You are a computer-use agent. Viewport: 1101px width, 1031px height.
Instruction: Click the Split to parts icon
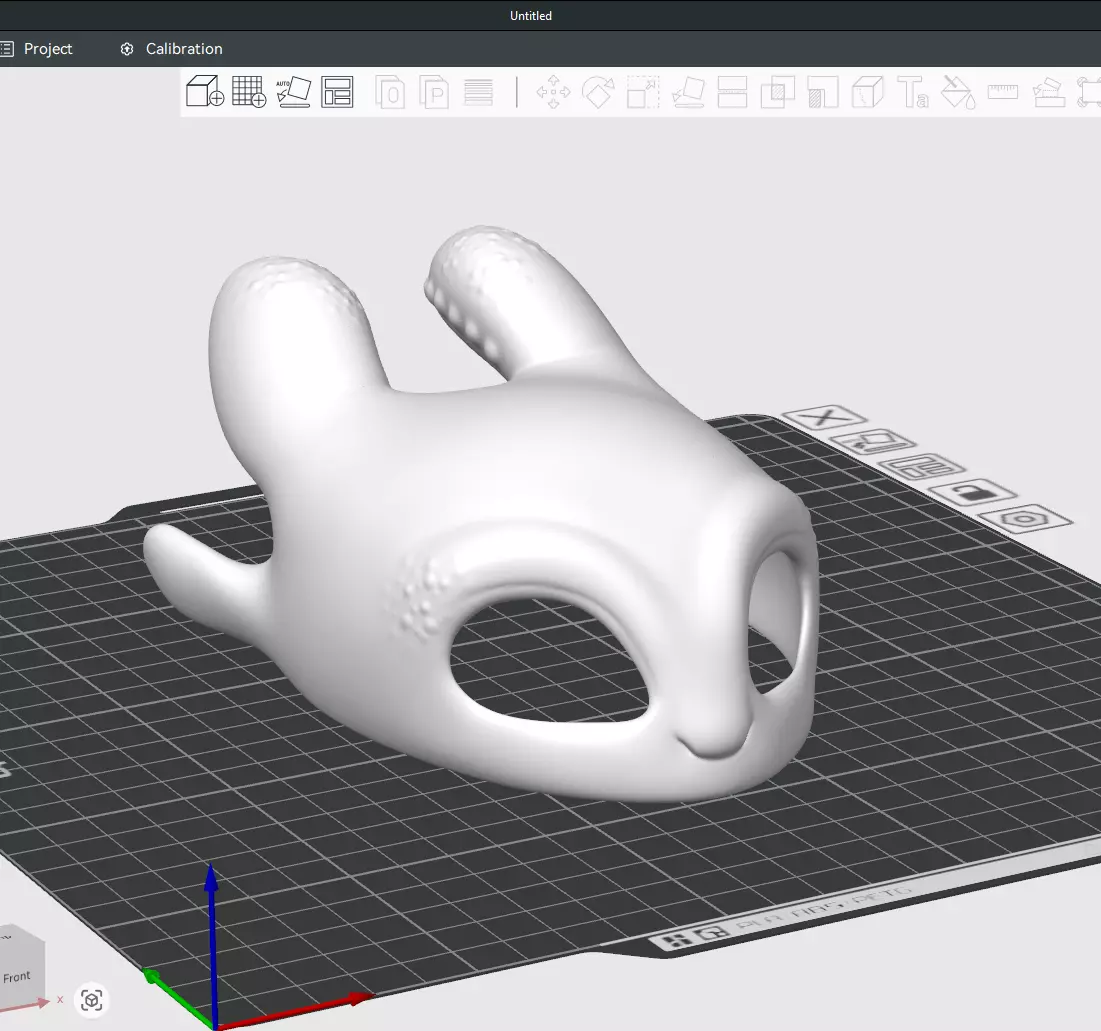[x=434, y=92]
